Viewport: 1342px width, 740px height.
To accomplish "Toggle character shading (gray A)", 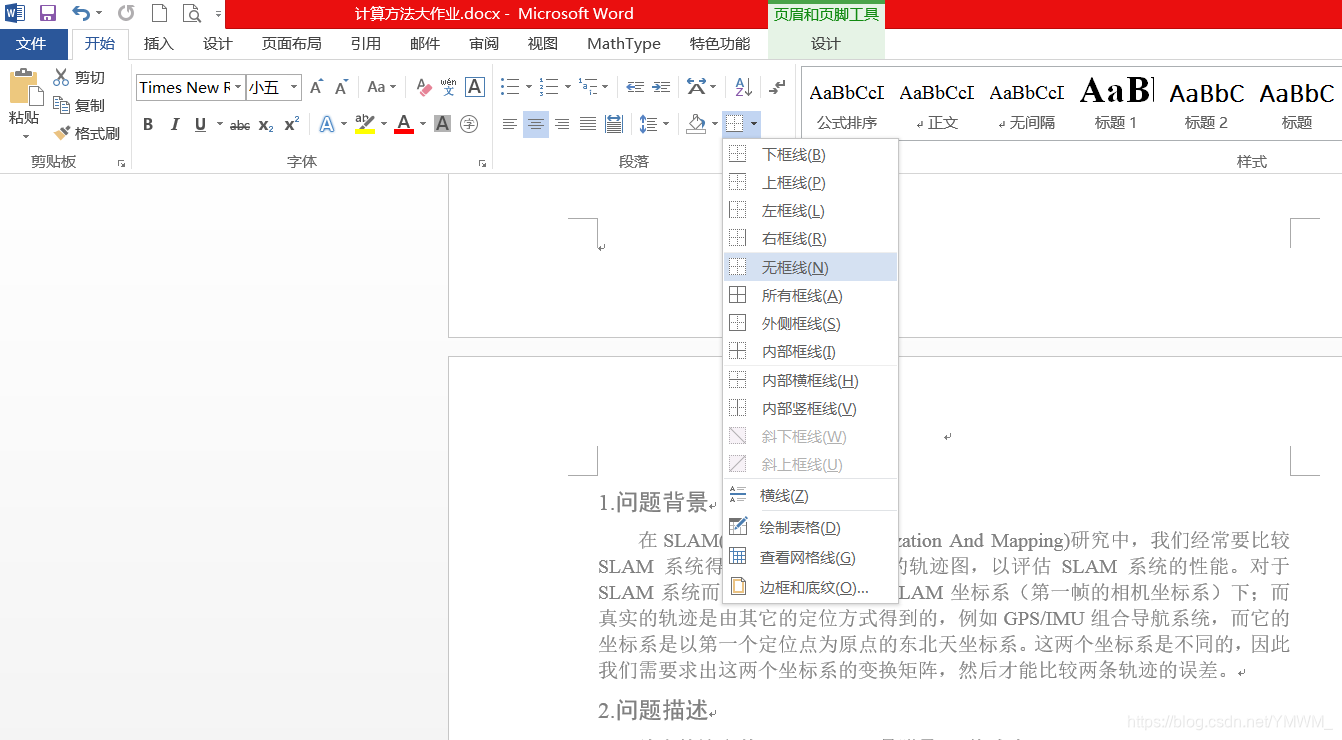I will (x=442, y=124).
